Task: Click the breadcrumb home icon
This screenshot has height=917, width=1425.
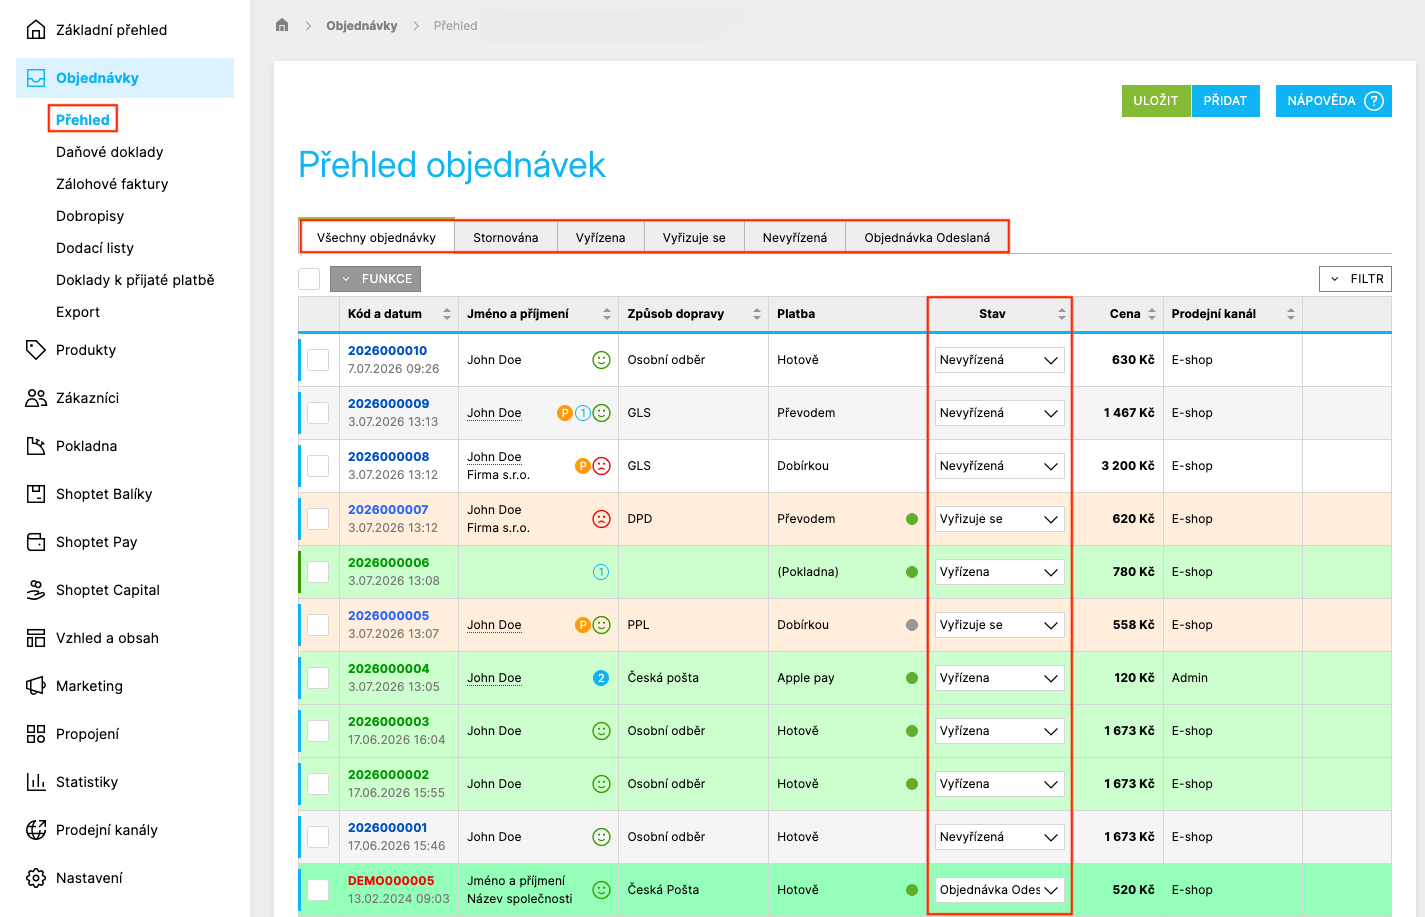Action: click(282, 25)
